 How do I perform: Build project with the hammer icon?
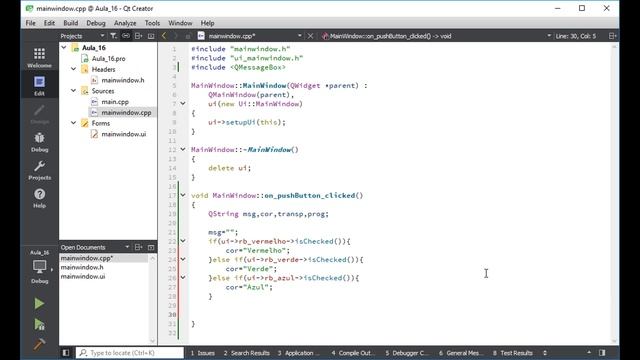click(39, 344)
